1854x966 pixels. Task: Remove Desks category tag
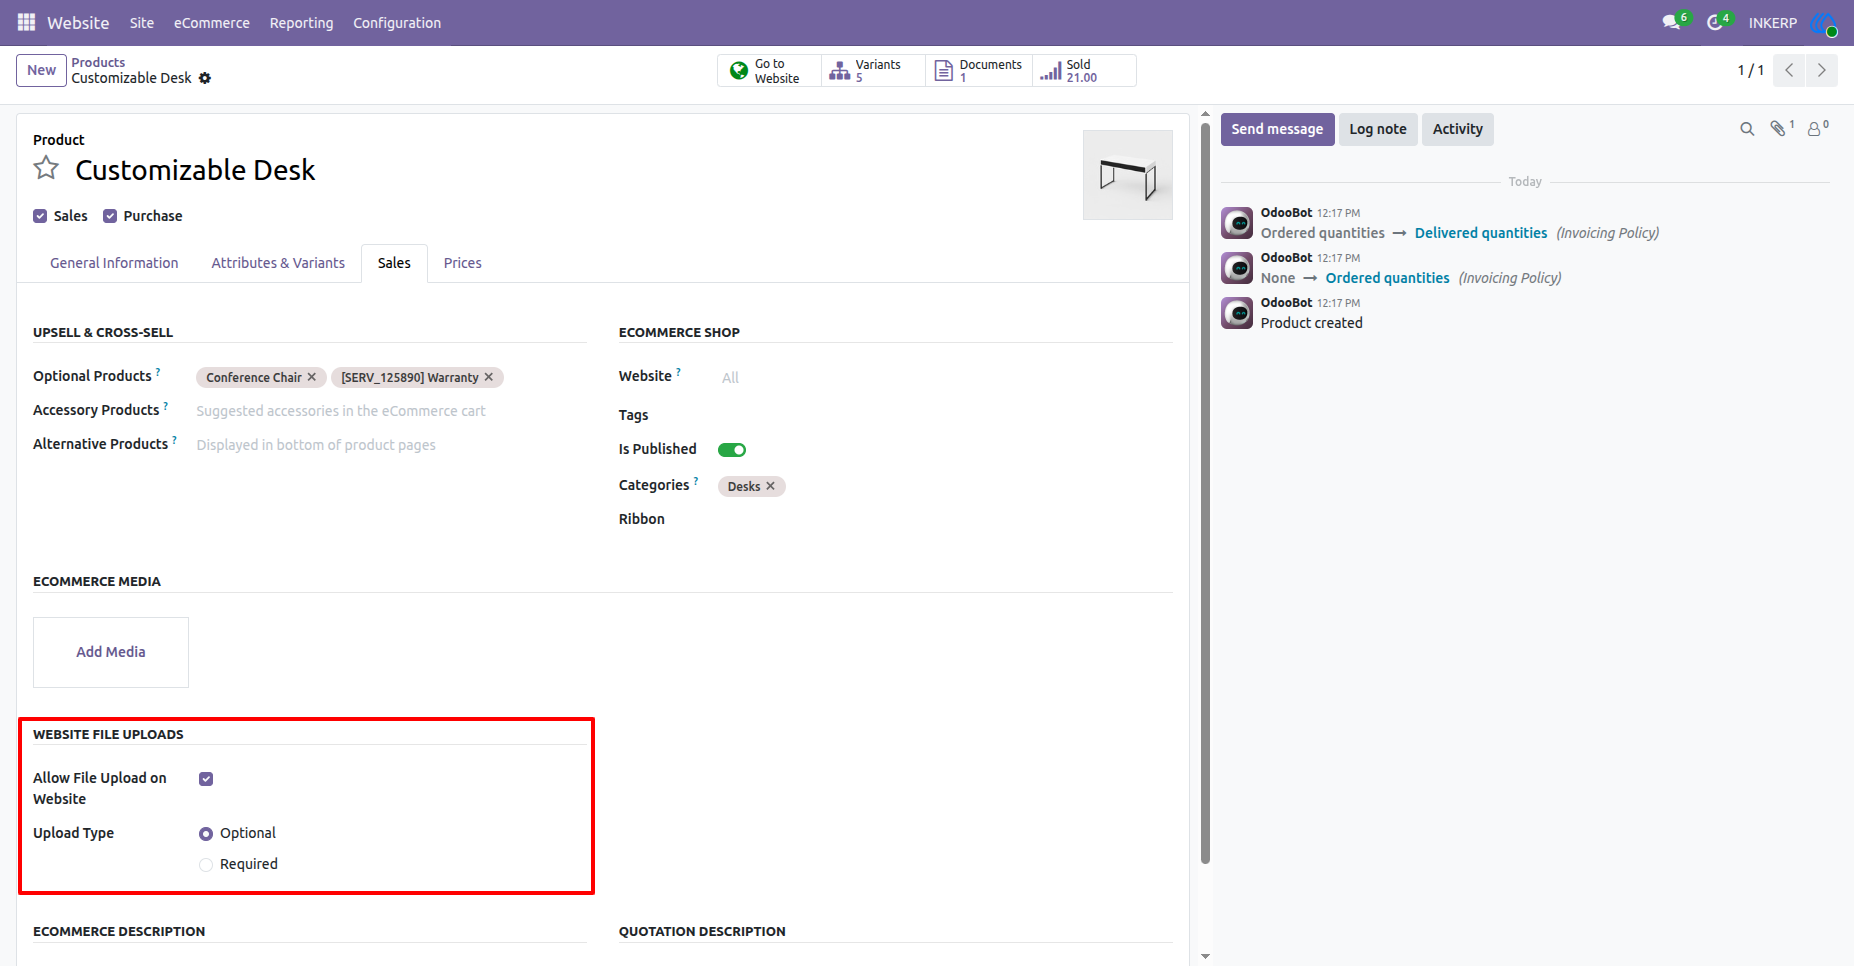point(770,486)
